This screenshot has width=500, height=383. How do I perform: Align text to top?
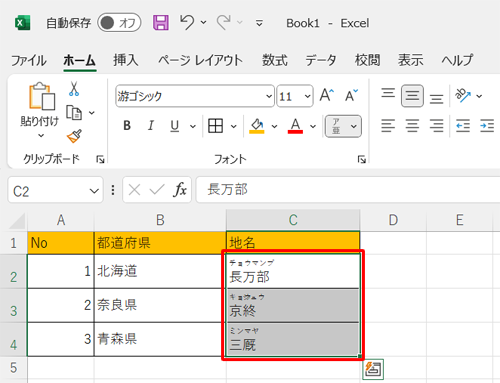pos(388,93)
